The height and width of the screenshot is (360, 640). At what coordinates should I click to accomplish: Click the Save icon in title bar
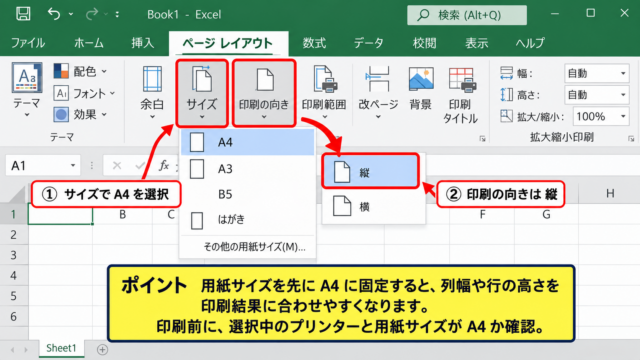[x=23, y=14]
